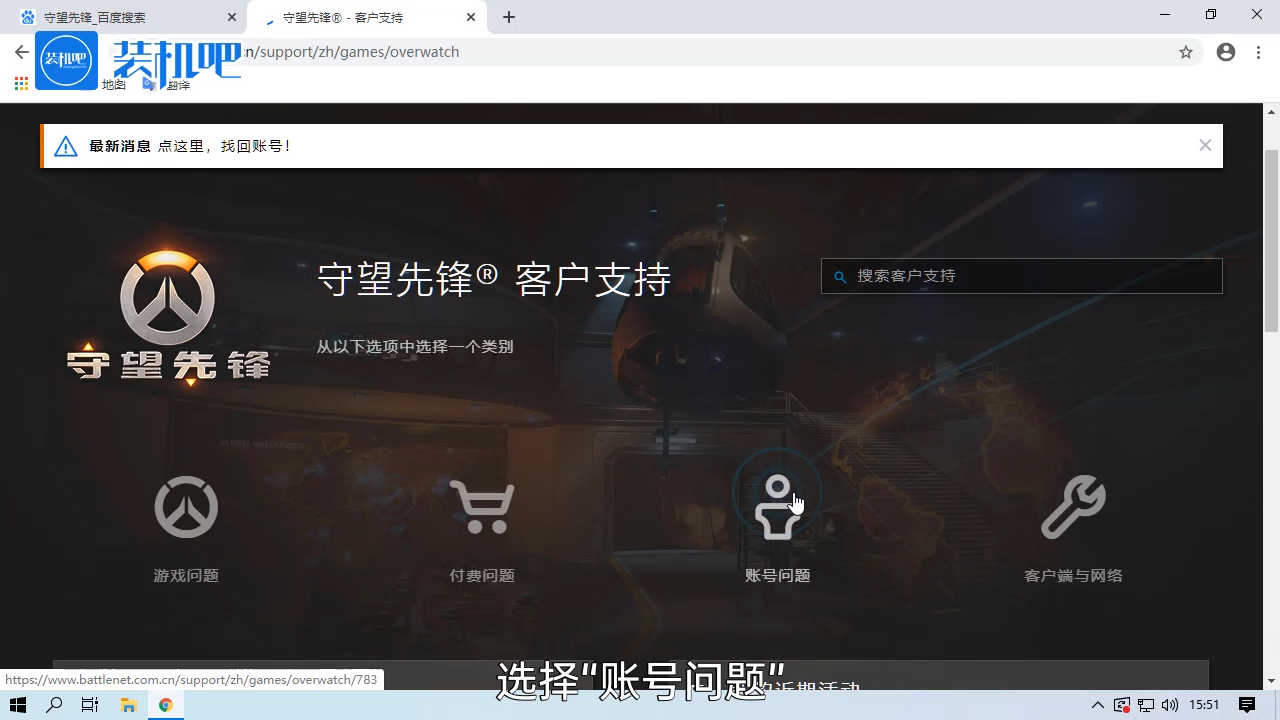Screen dimensions: 1280x720
Task: Go back using the browser back arrow
Action: (x=20, y=52)
